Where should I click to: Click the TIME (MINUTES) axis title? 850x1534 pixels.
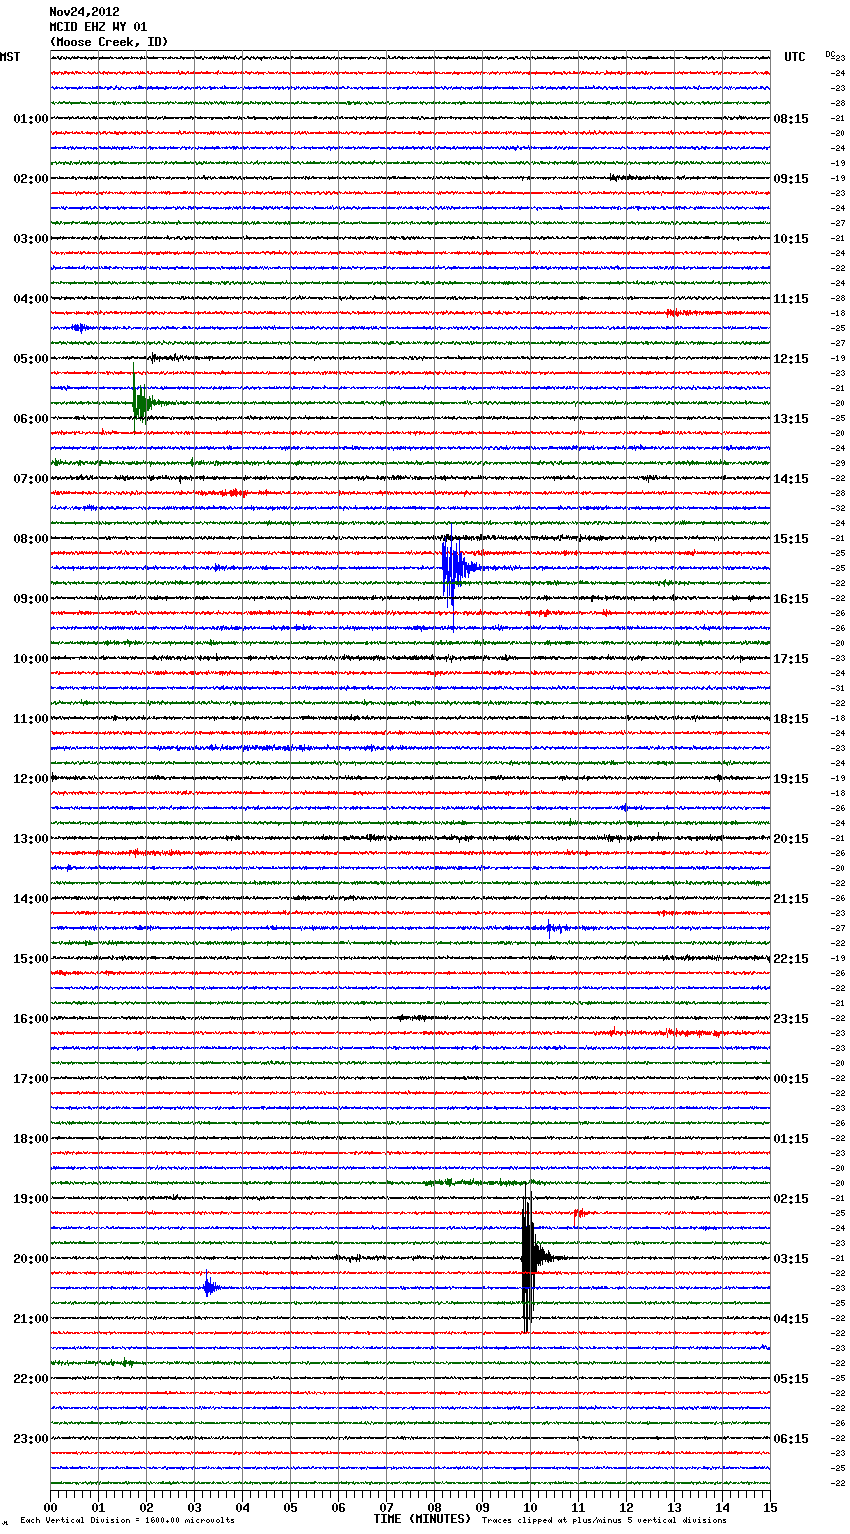[x=422, y=1519]
